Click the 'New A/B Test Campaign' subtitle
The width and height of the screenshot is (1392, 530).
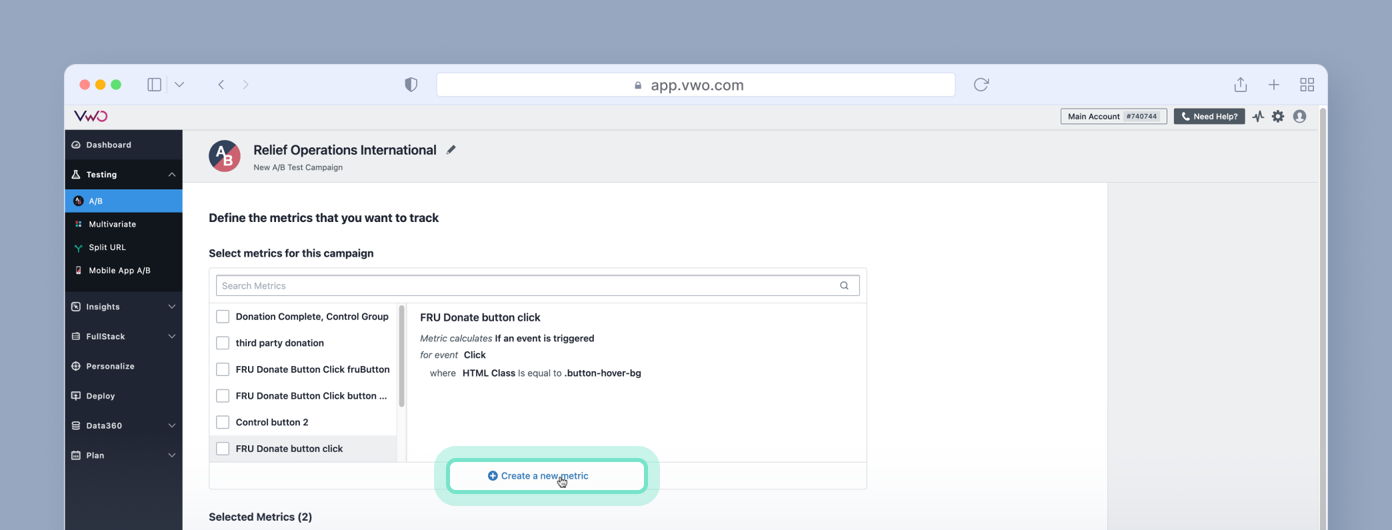(298, 168)
